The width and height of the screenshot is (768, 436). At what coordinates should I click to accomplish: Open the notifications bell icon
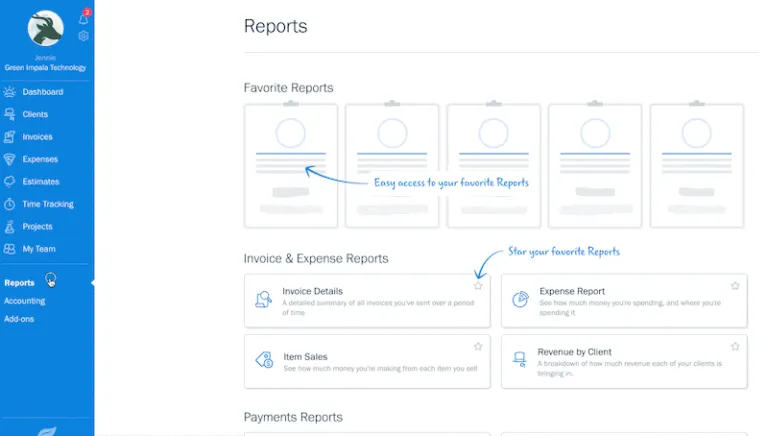click(x=83, y=18)
